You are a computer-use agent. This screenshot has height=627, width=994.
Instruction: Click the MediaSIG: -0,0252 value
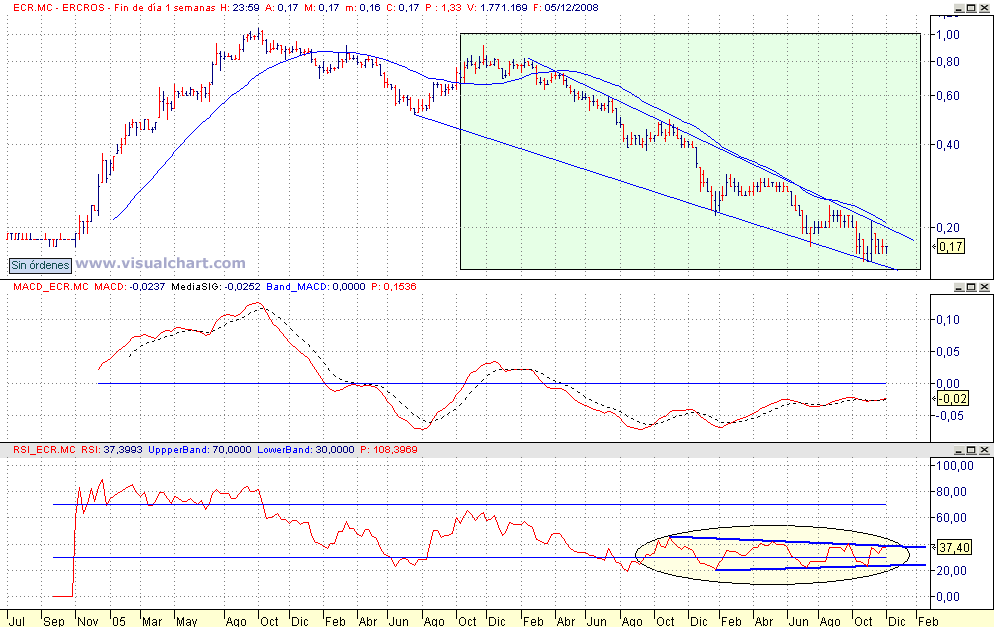point(216,287)
